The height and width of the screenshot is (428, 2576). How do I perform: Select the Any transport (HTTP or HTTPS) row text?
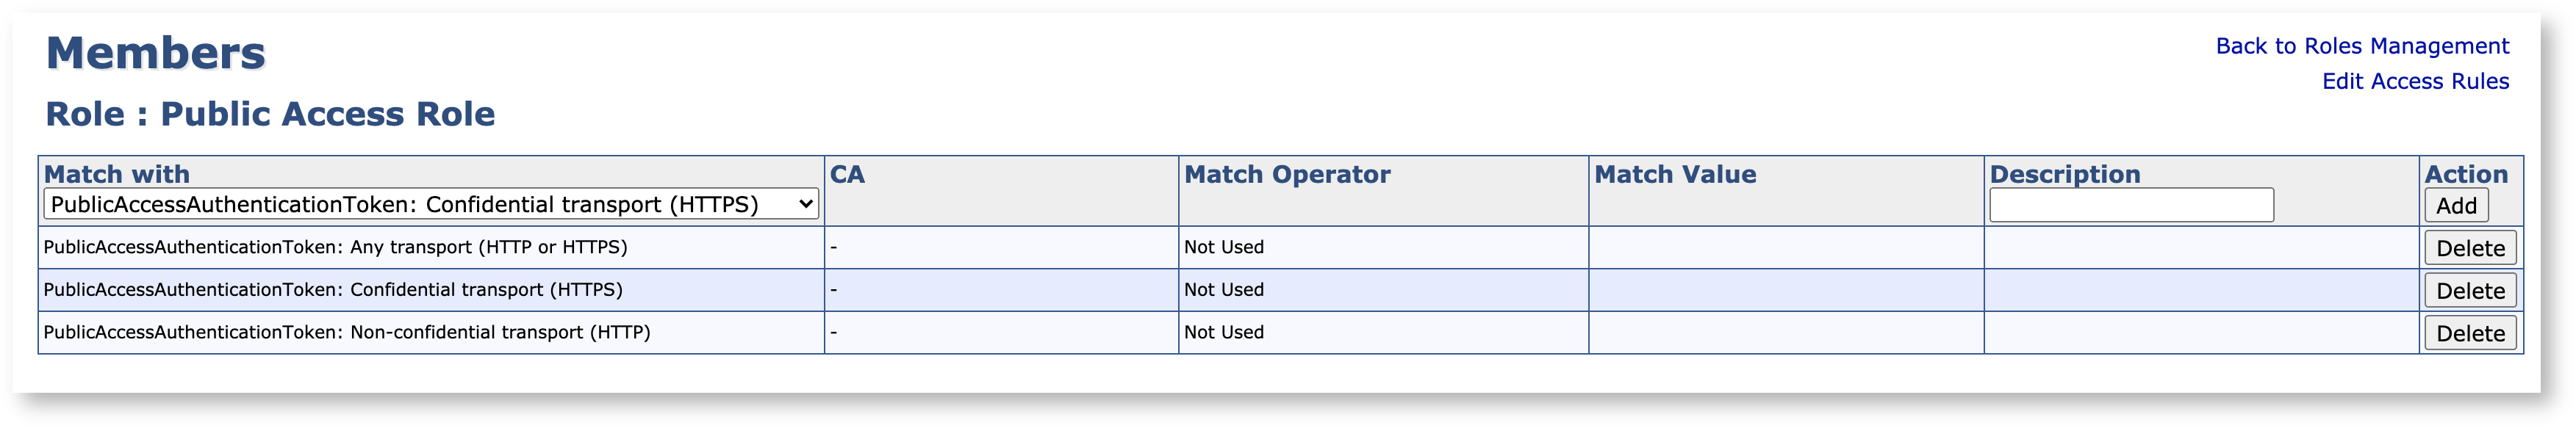tap(335, 247)
